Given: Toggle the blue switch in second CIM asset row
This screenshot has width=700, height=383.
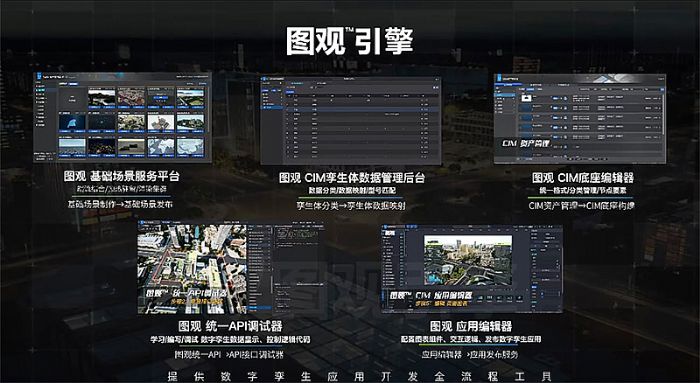Looking at the screenshot, I should pyautogui.click(x=556, y=108).
